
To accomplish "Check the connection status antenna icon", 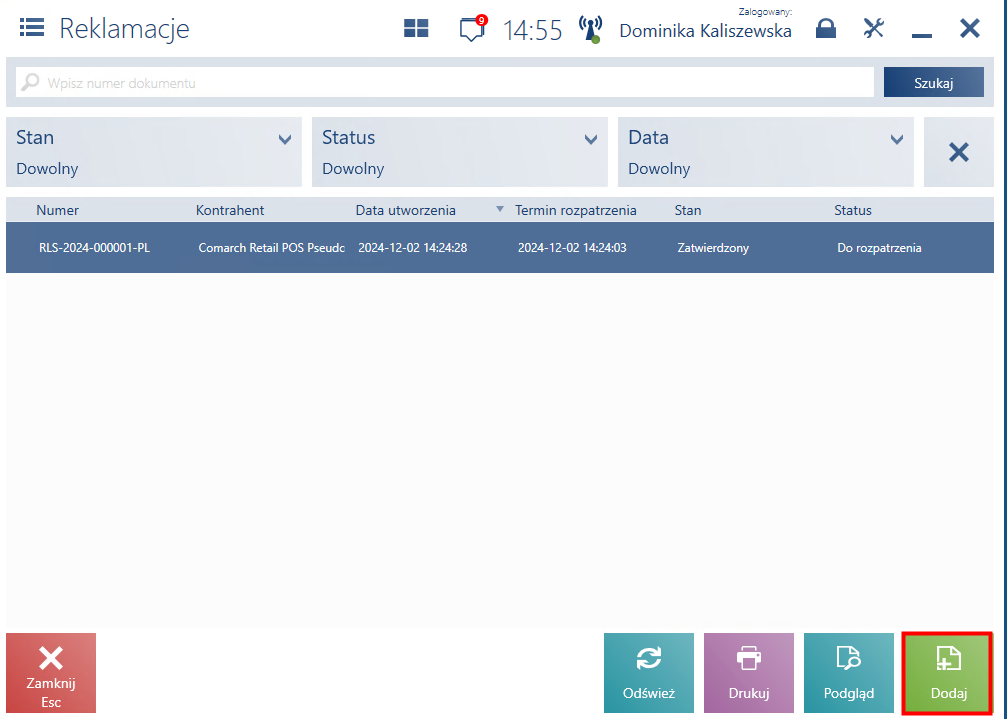I will click(x=590, y=30).
